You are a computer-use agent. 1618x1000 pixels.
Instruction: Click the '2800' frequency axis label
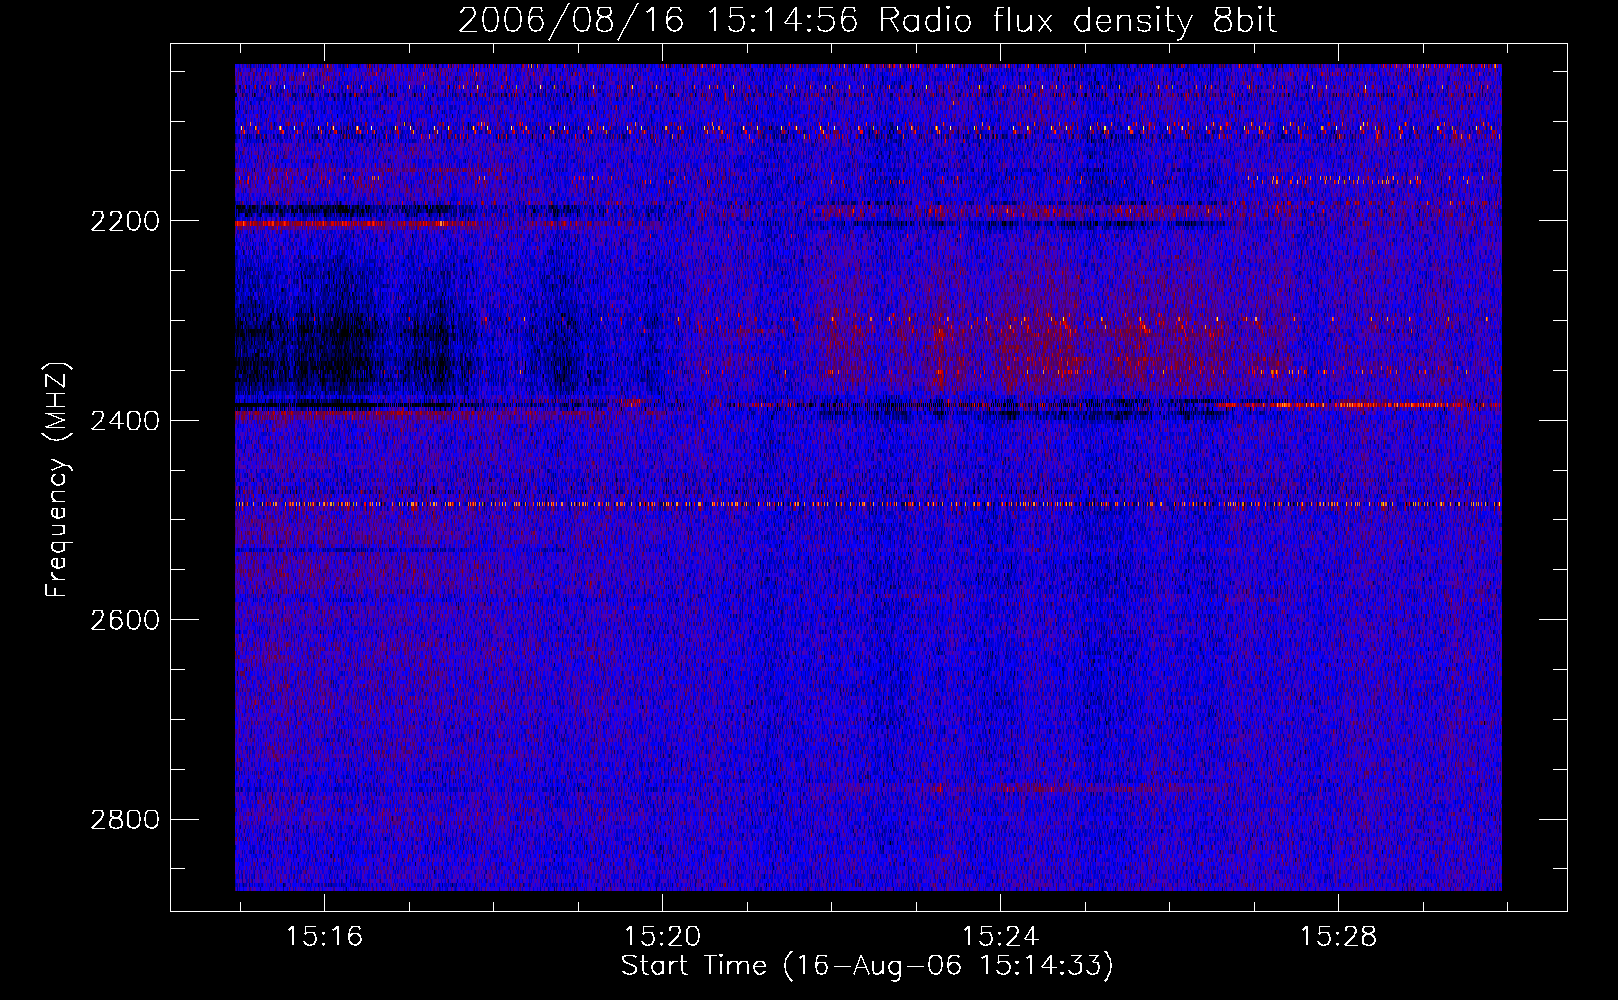pyautogui.click(x=125, y=820)
